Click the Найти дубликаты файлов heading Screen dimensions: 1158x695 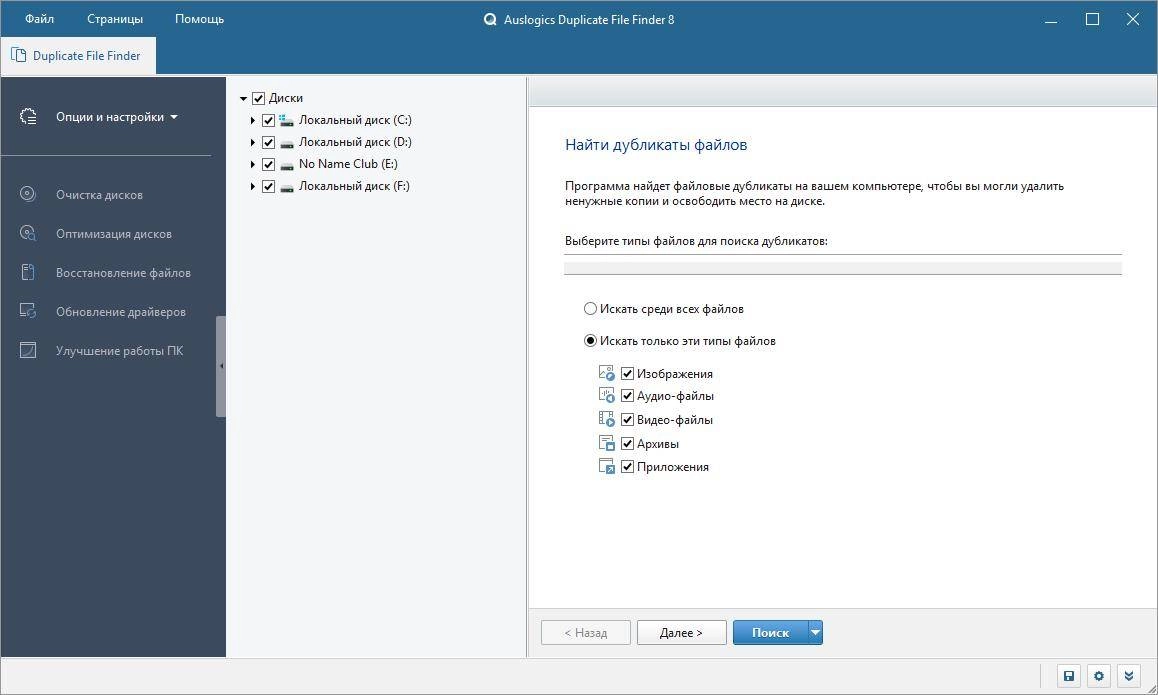pos(656,145)
